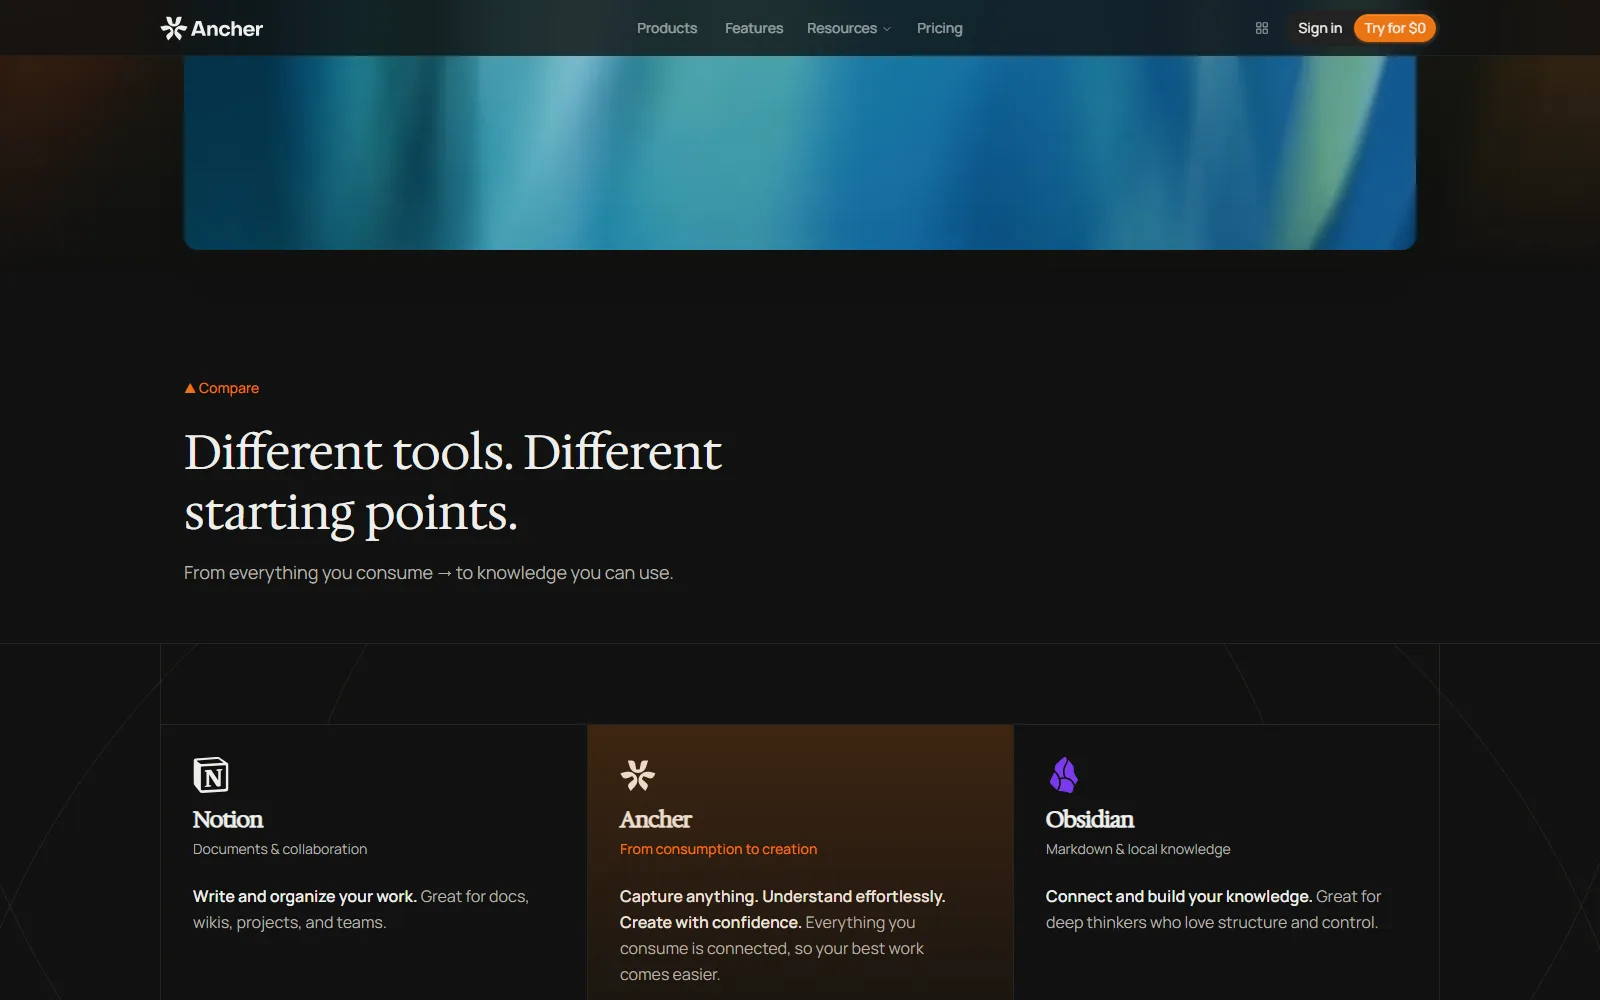The width and height of the screenshot is (1600, 1000).
Task: Click the Notion card heading
Action: coord(228,820)
